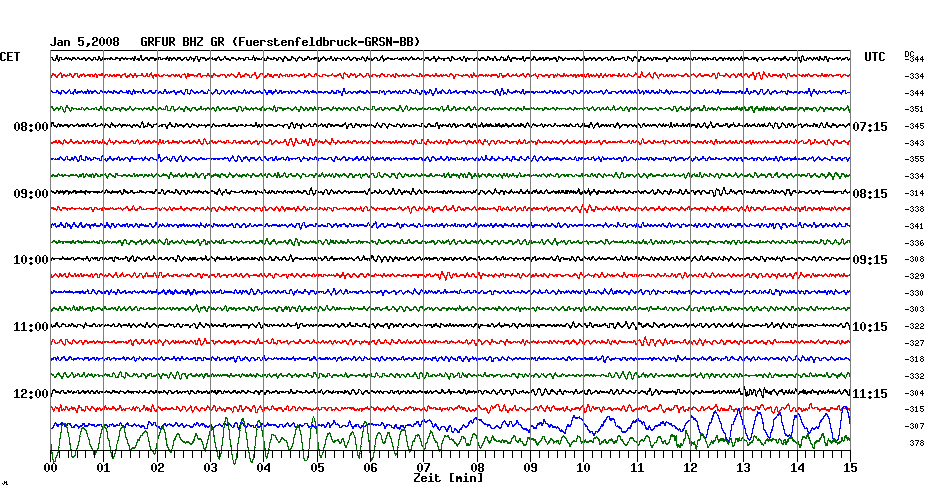Select minute tick label "02"
Viewport: 930px width, 494px height.
[x=157, y=467]
